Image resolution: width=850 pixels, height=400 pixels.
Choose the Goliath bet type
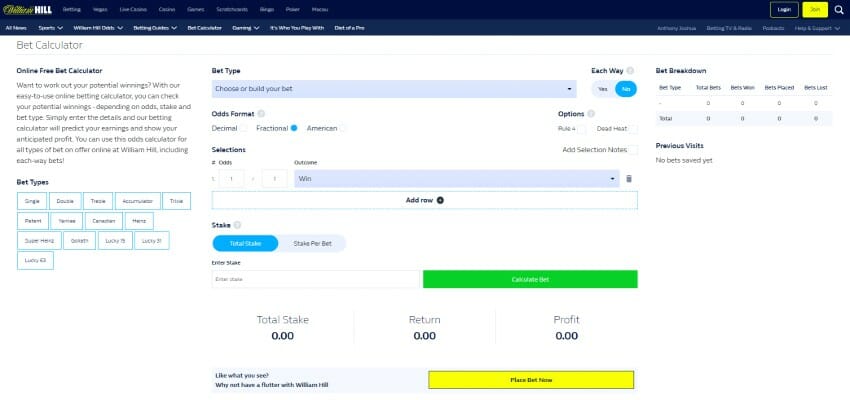80,241
